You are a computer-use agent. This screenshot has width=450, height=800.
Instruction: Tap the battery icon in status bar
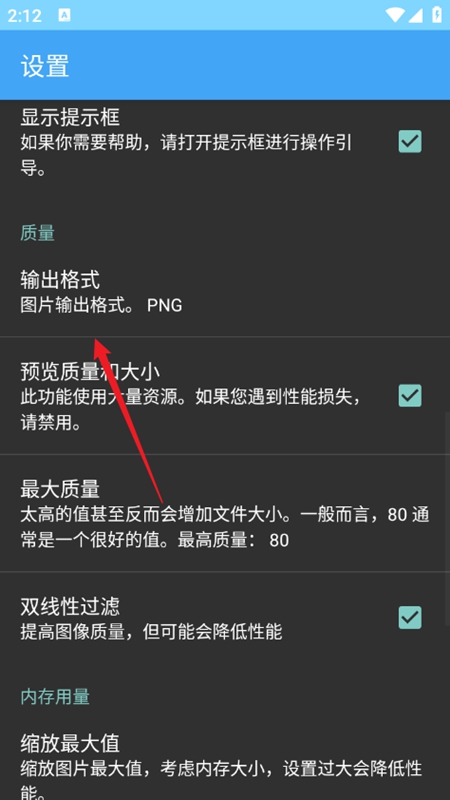click(x=437, y=15)
